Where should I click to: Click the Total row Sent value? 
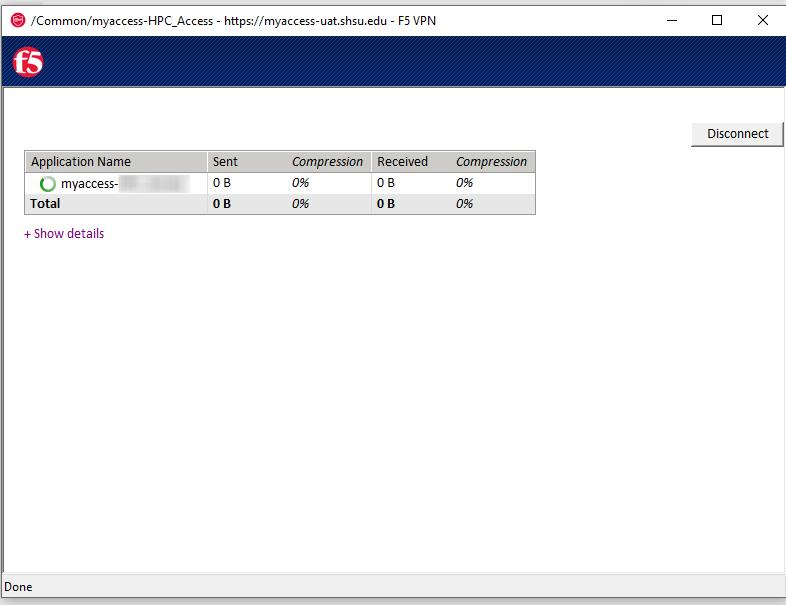[x=221, y=204]
